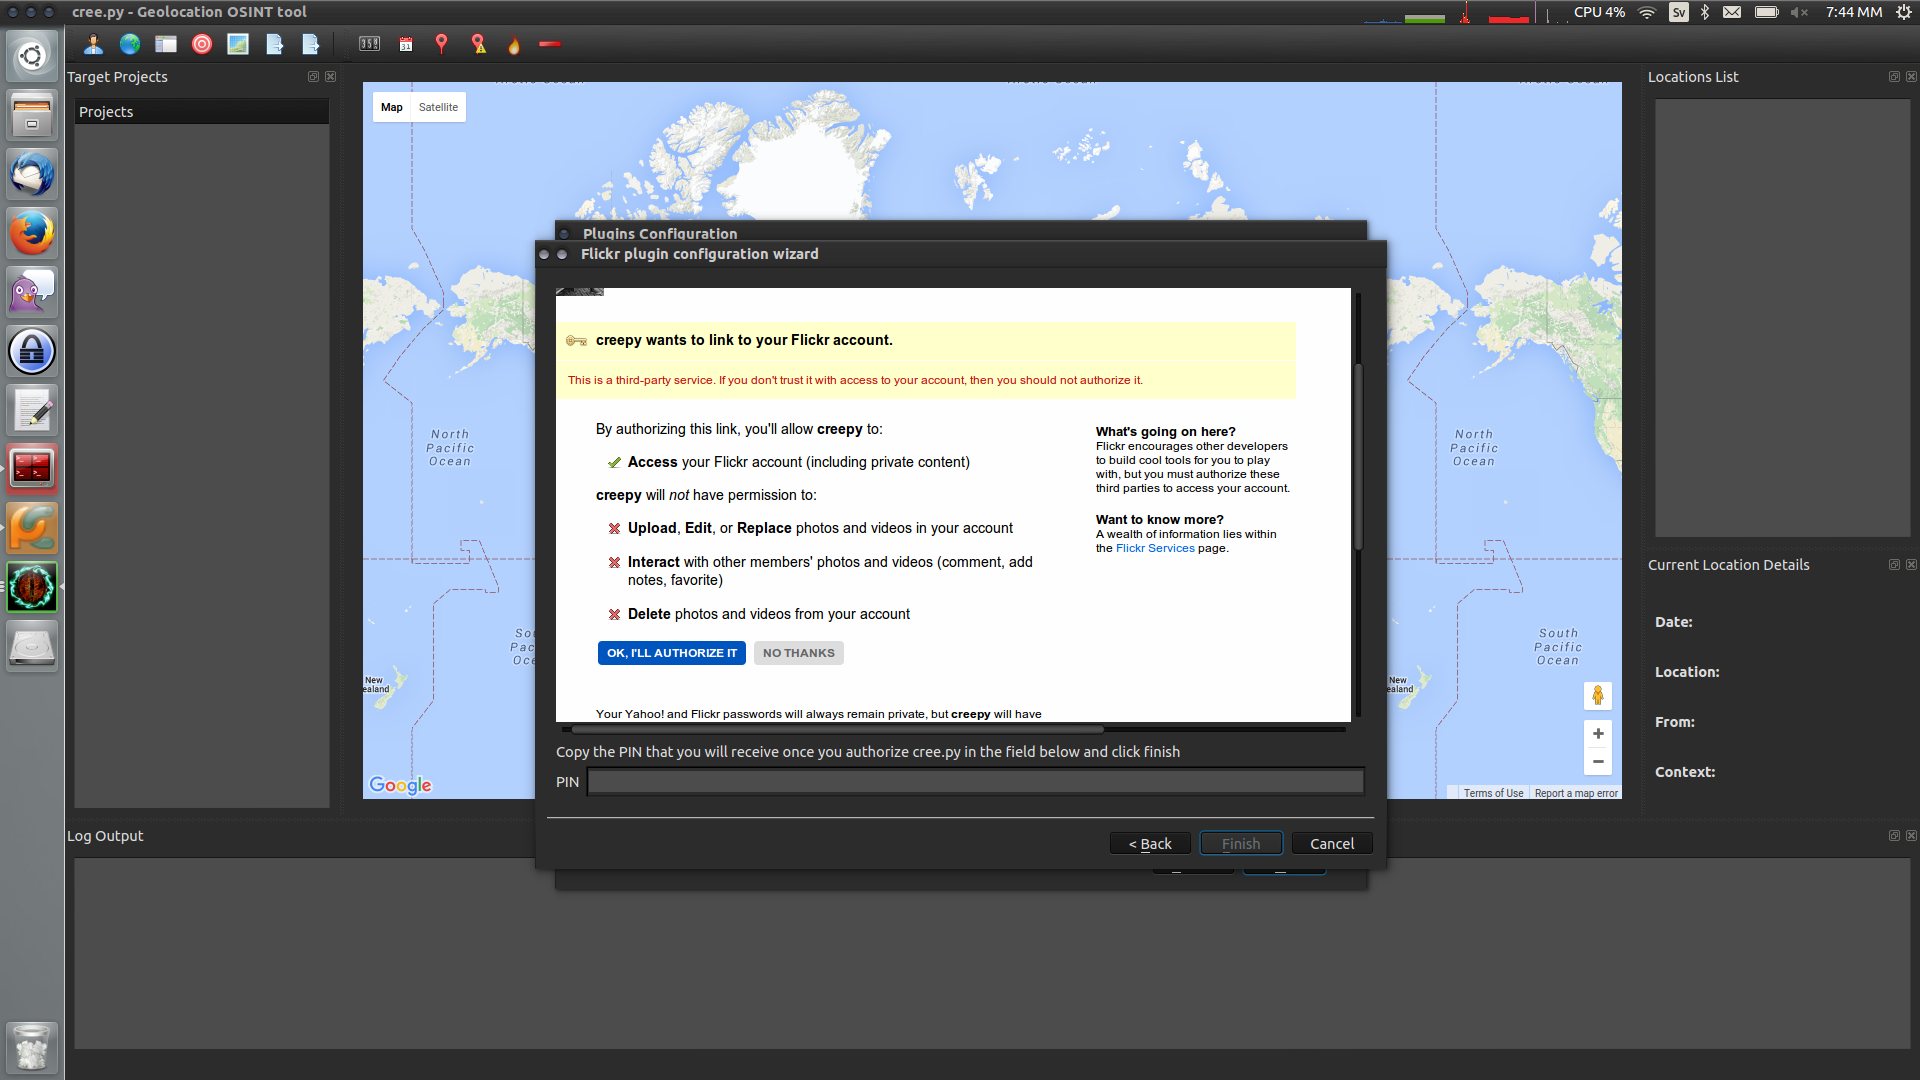
Task: Close the Locations List panel
Action: click(1912, 77)
